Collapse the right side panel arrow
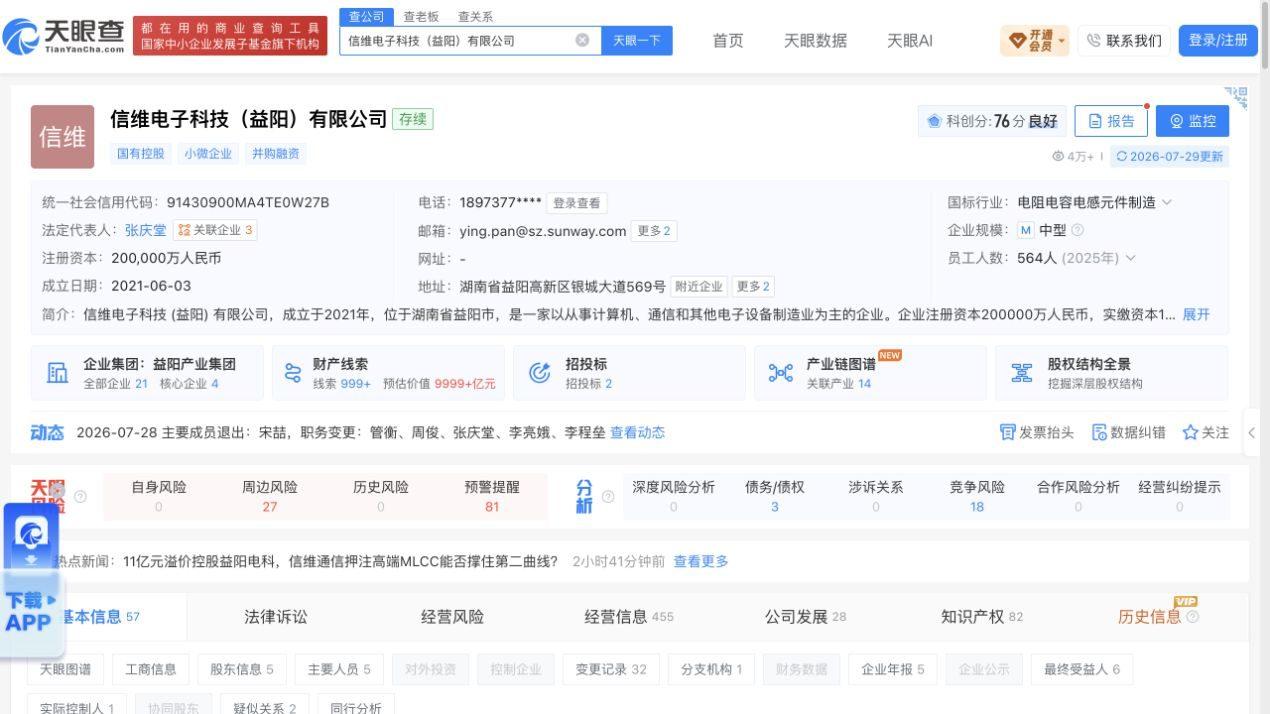Screen dimensions: 1270x714 [x=1252, y=433]
